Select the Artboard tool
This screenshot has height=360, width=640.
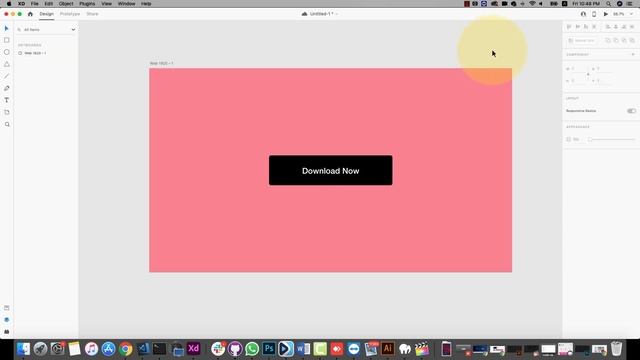[x=7, y=112]
